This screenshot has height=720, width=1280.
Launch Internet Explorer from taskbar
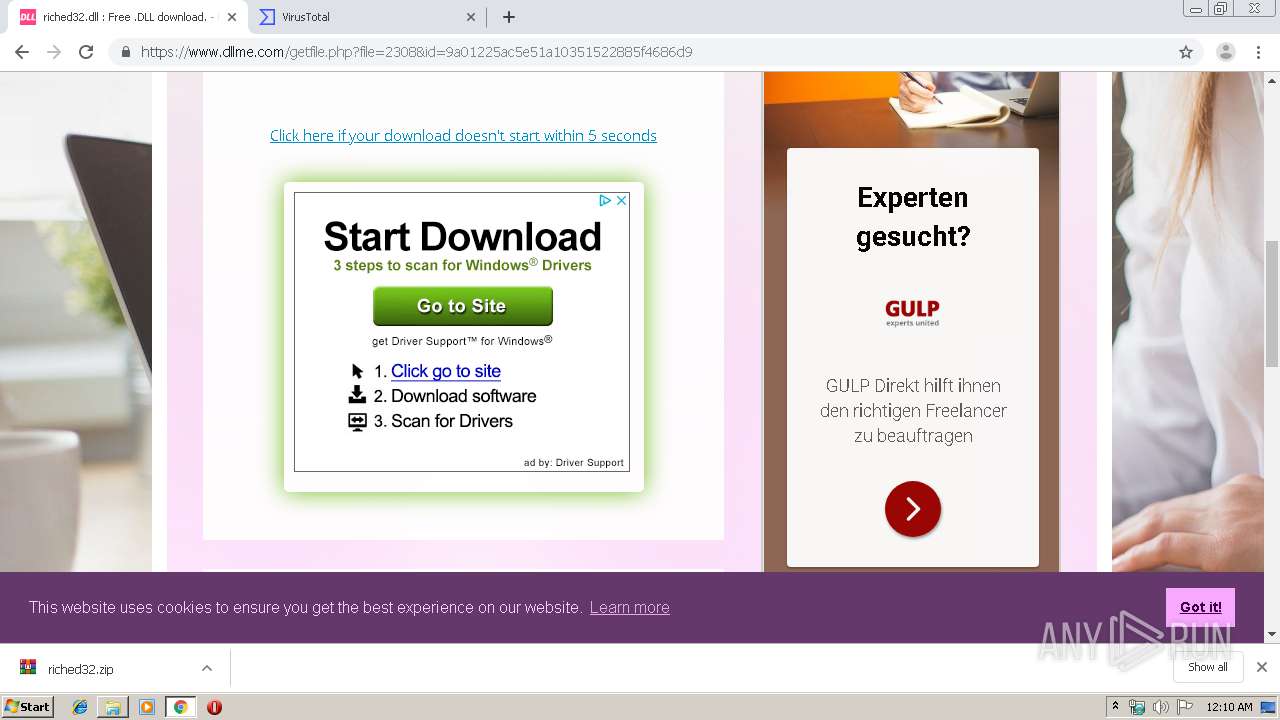tap(80, 707)
